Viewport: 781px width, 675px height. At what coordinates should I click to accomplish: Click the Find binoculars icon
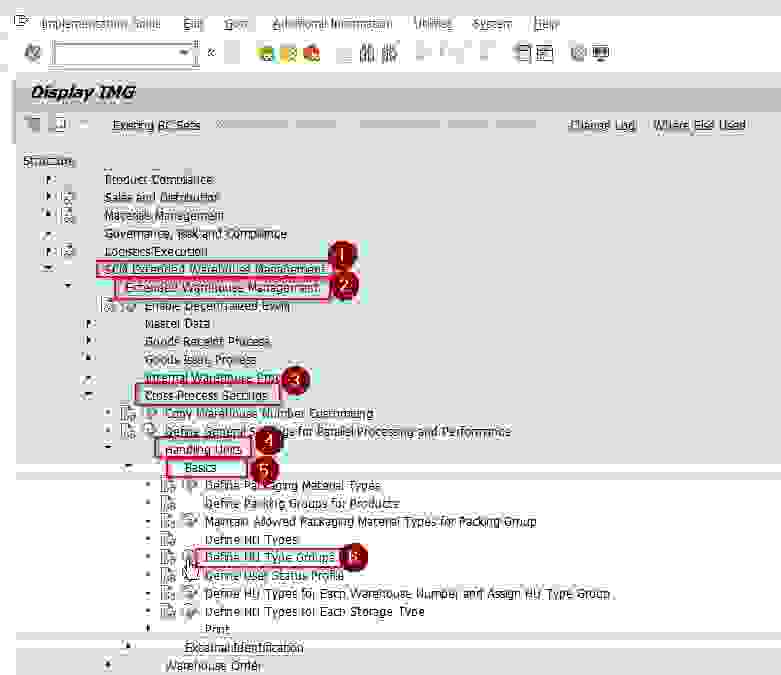[x=367, y=53]
